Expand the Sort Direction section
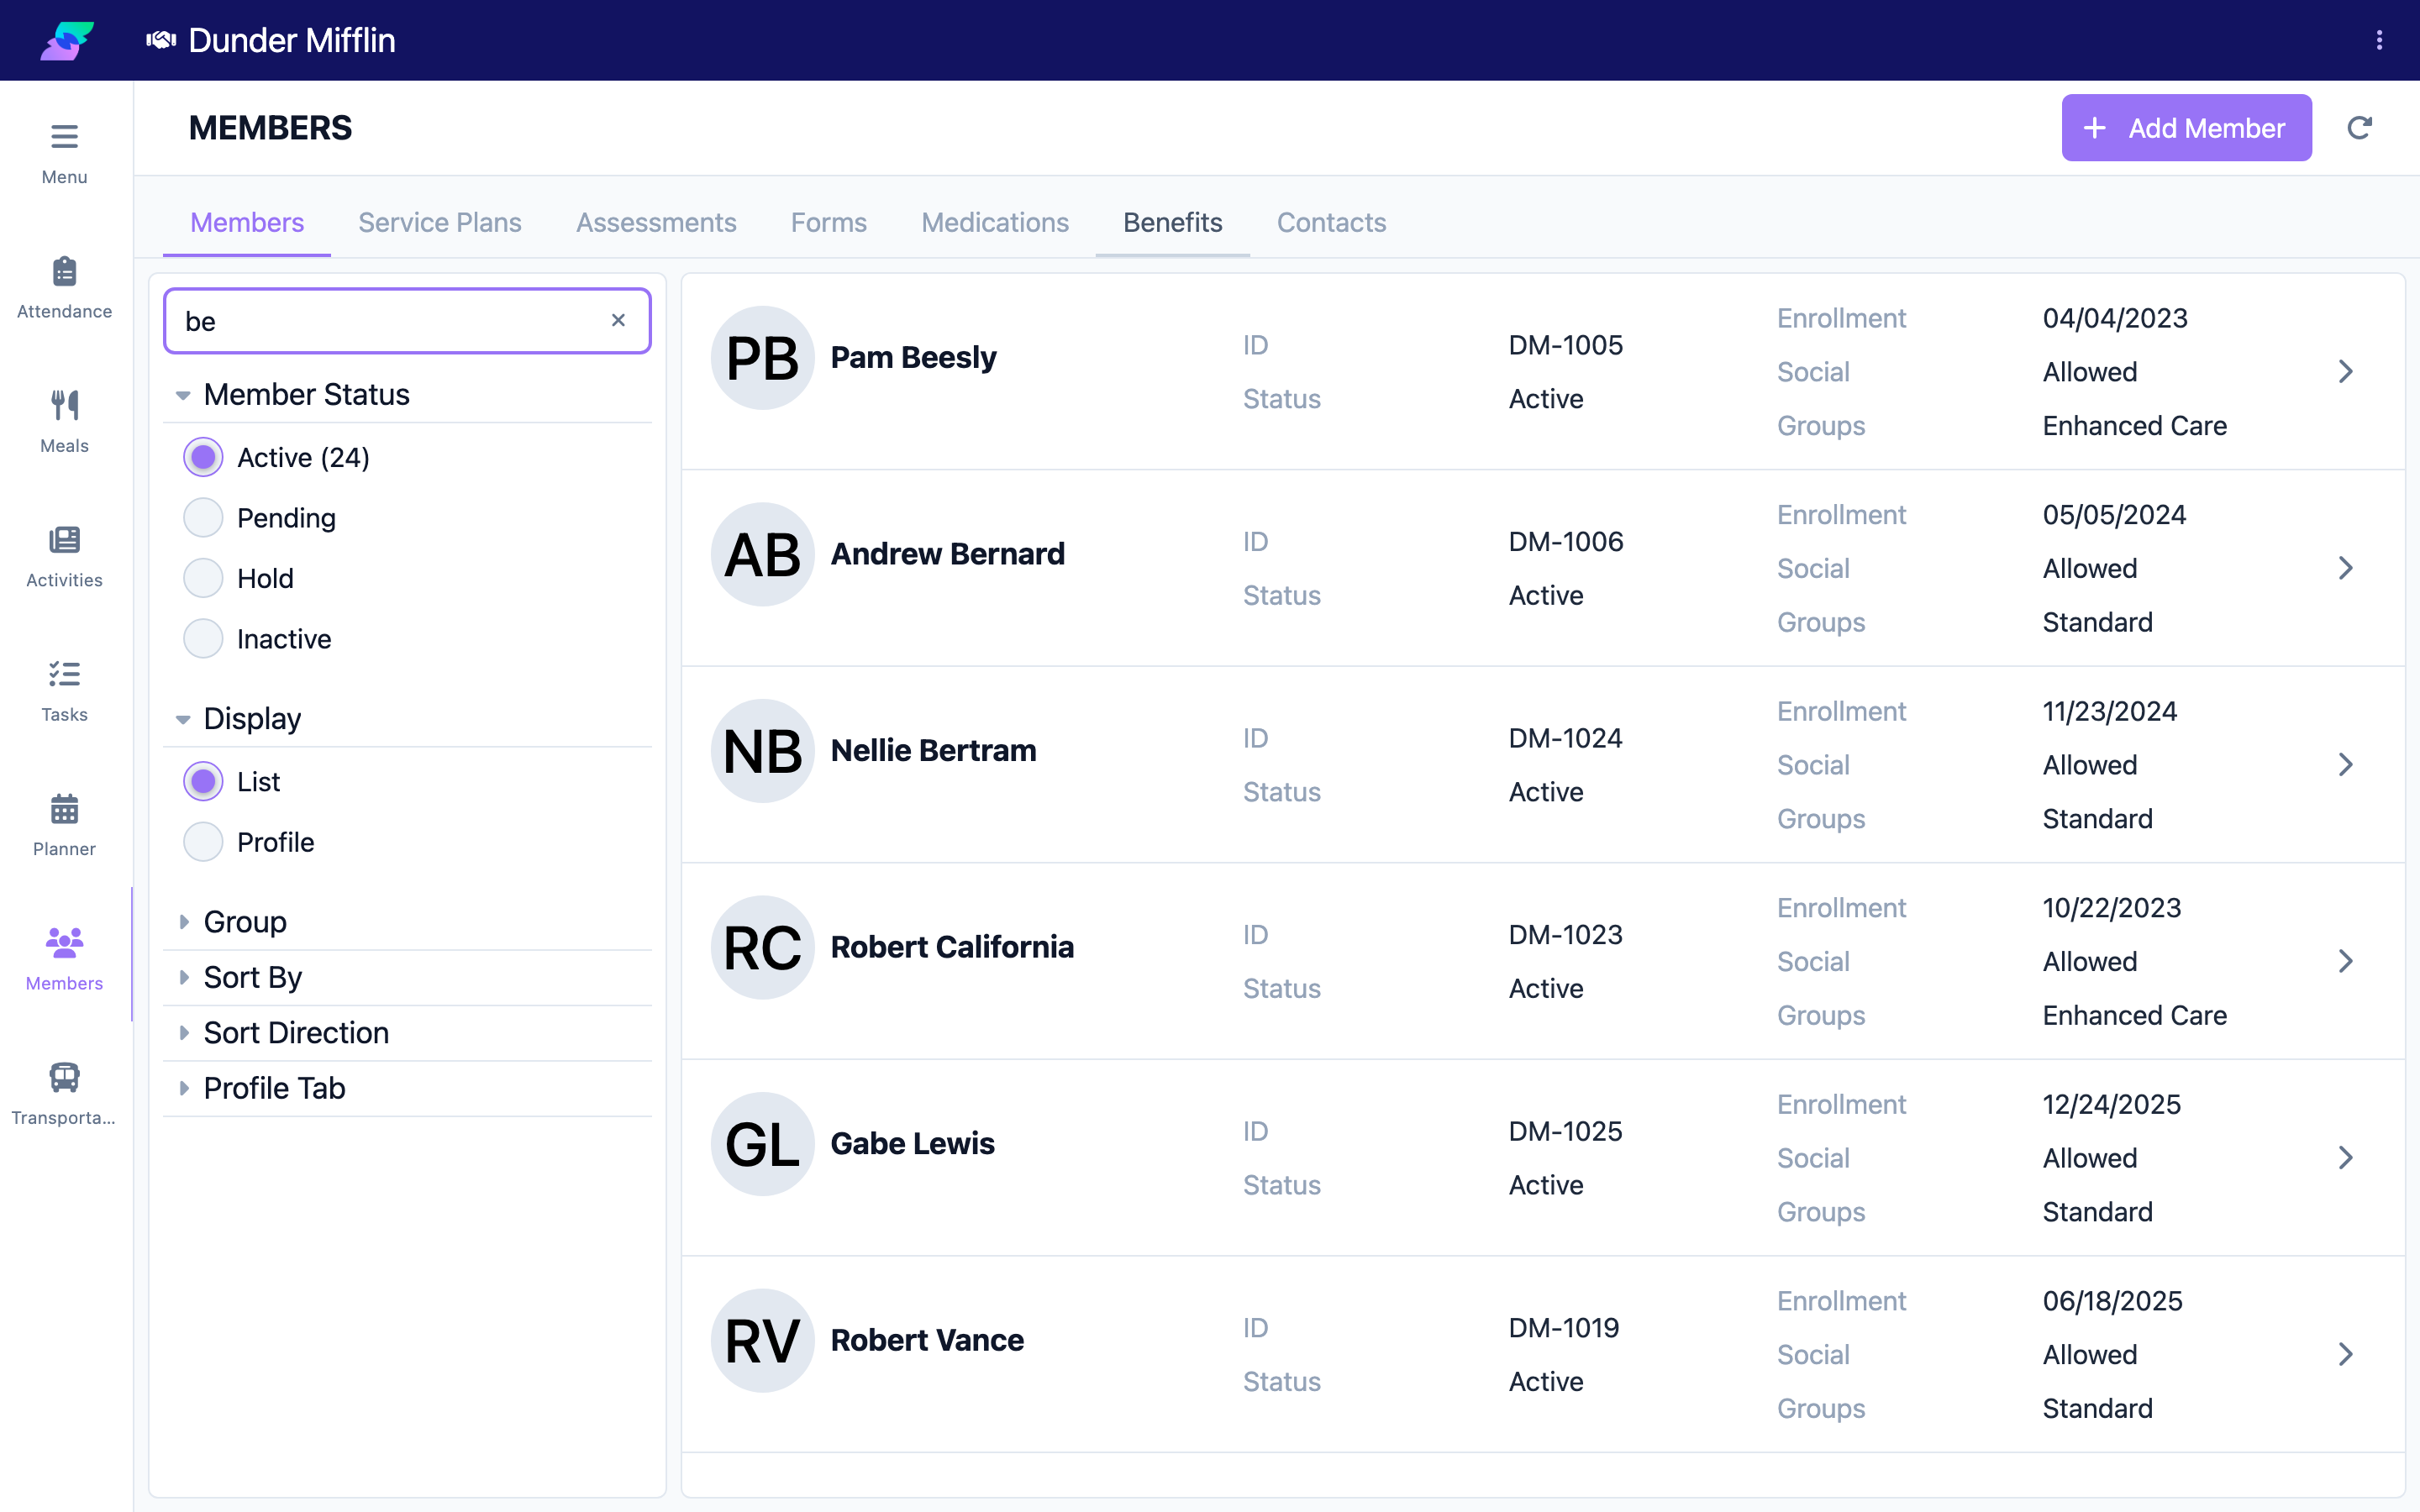 [407, 1033]
